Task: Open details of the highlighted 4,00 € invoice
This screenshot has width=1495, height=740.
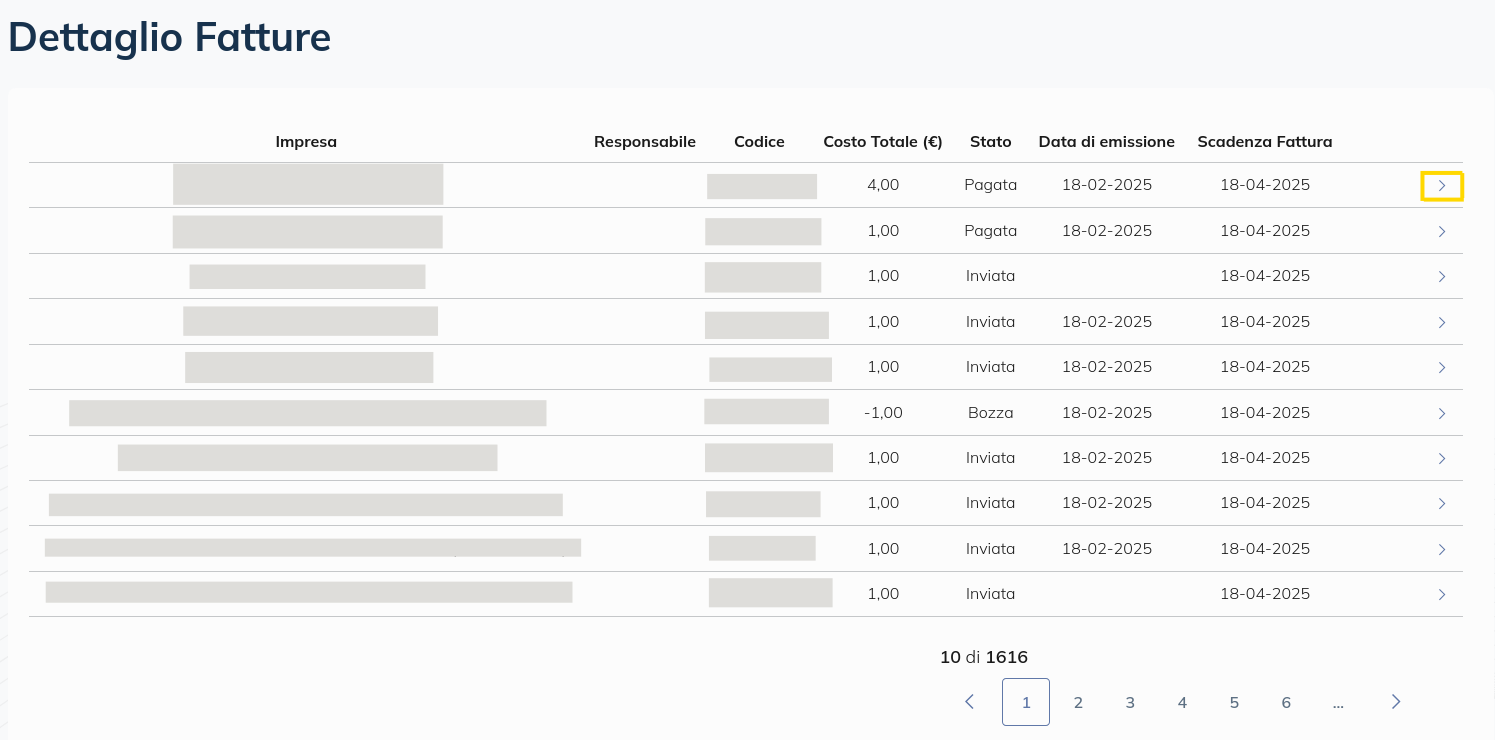Action: 1442,185
